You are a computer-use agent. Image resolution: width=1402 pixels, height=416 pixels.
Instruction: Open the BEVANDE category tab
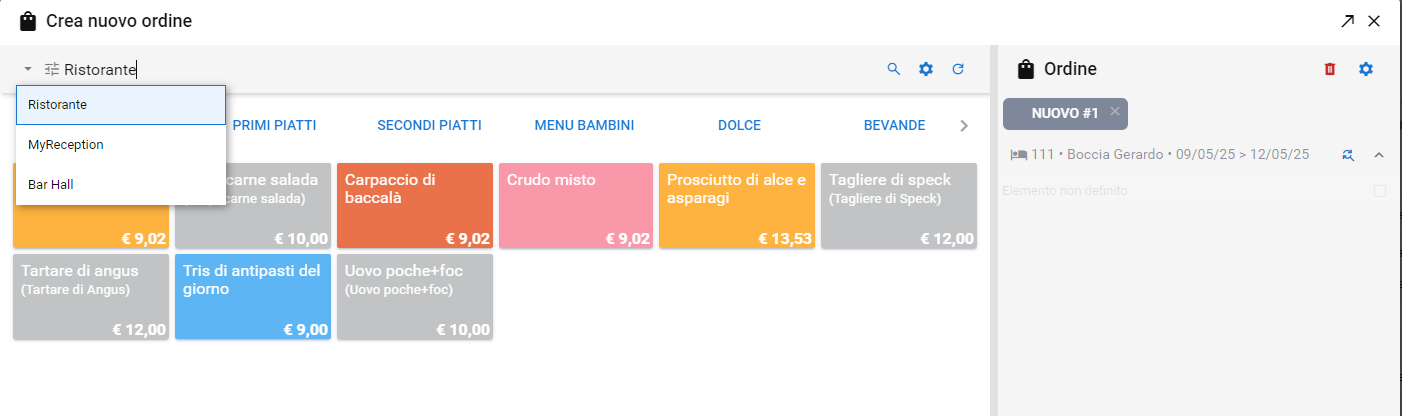(x=894, y=126)
